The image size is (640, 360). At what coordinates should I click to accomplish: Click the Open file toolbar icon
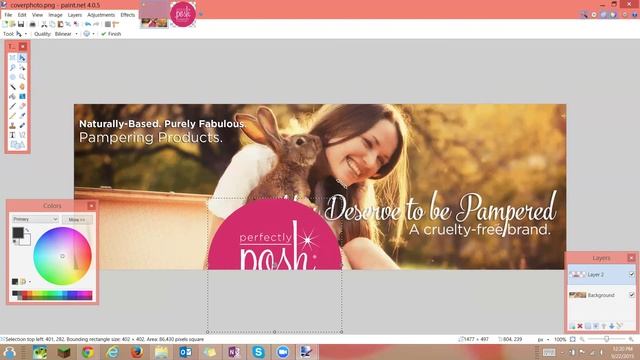tap(12, 24)
